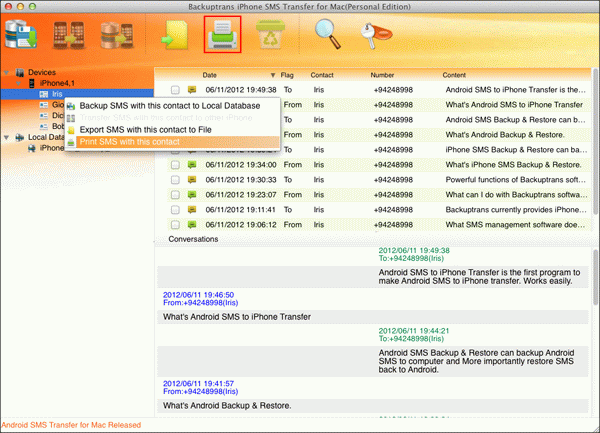This screenshot has height=433, width=600.
Task: Click the Conversations section label
Action: click(x=193, y=239)
